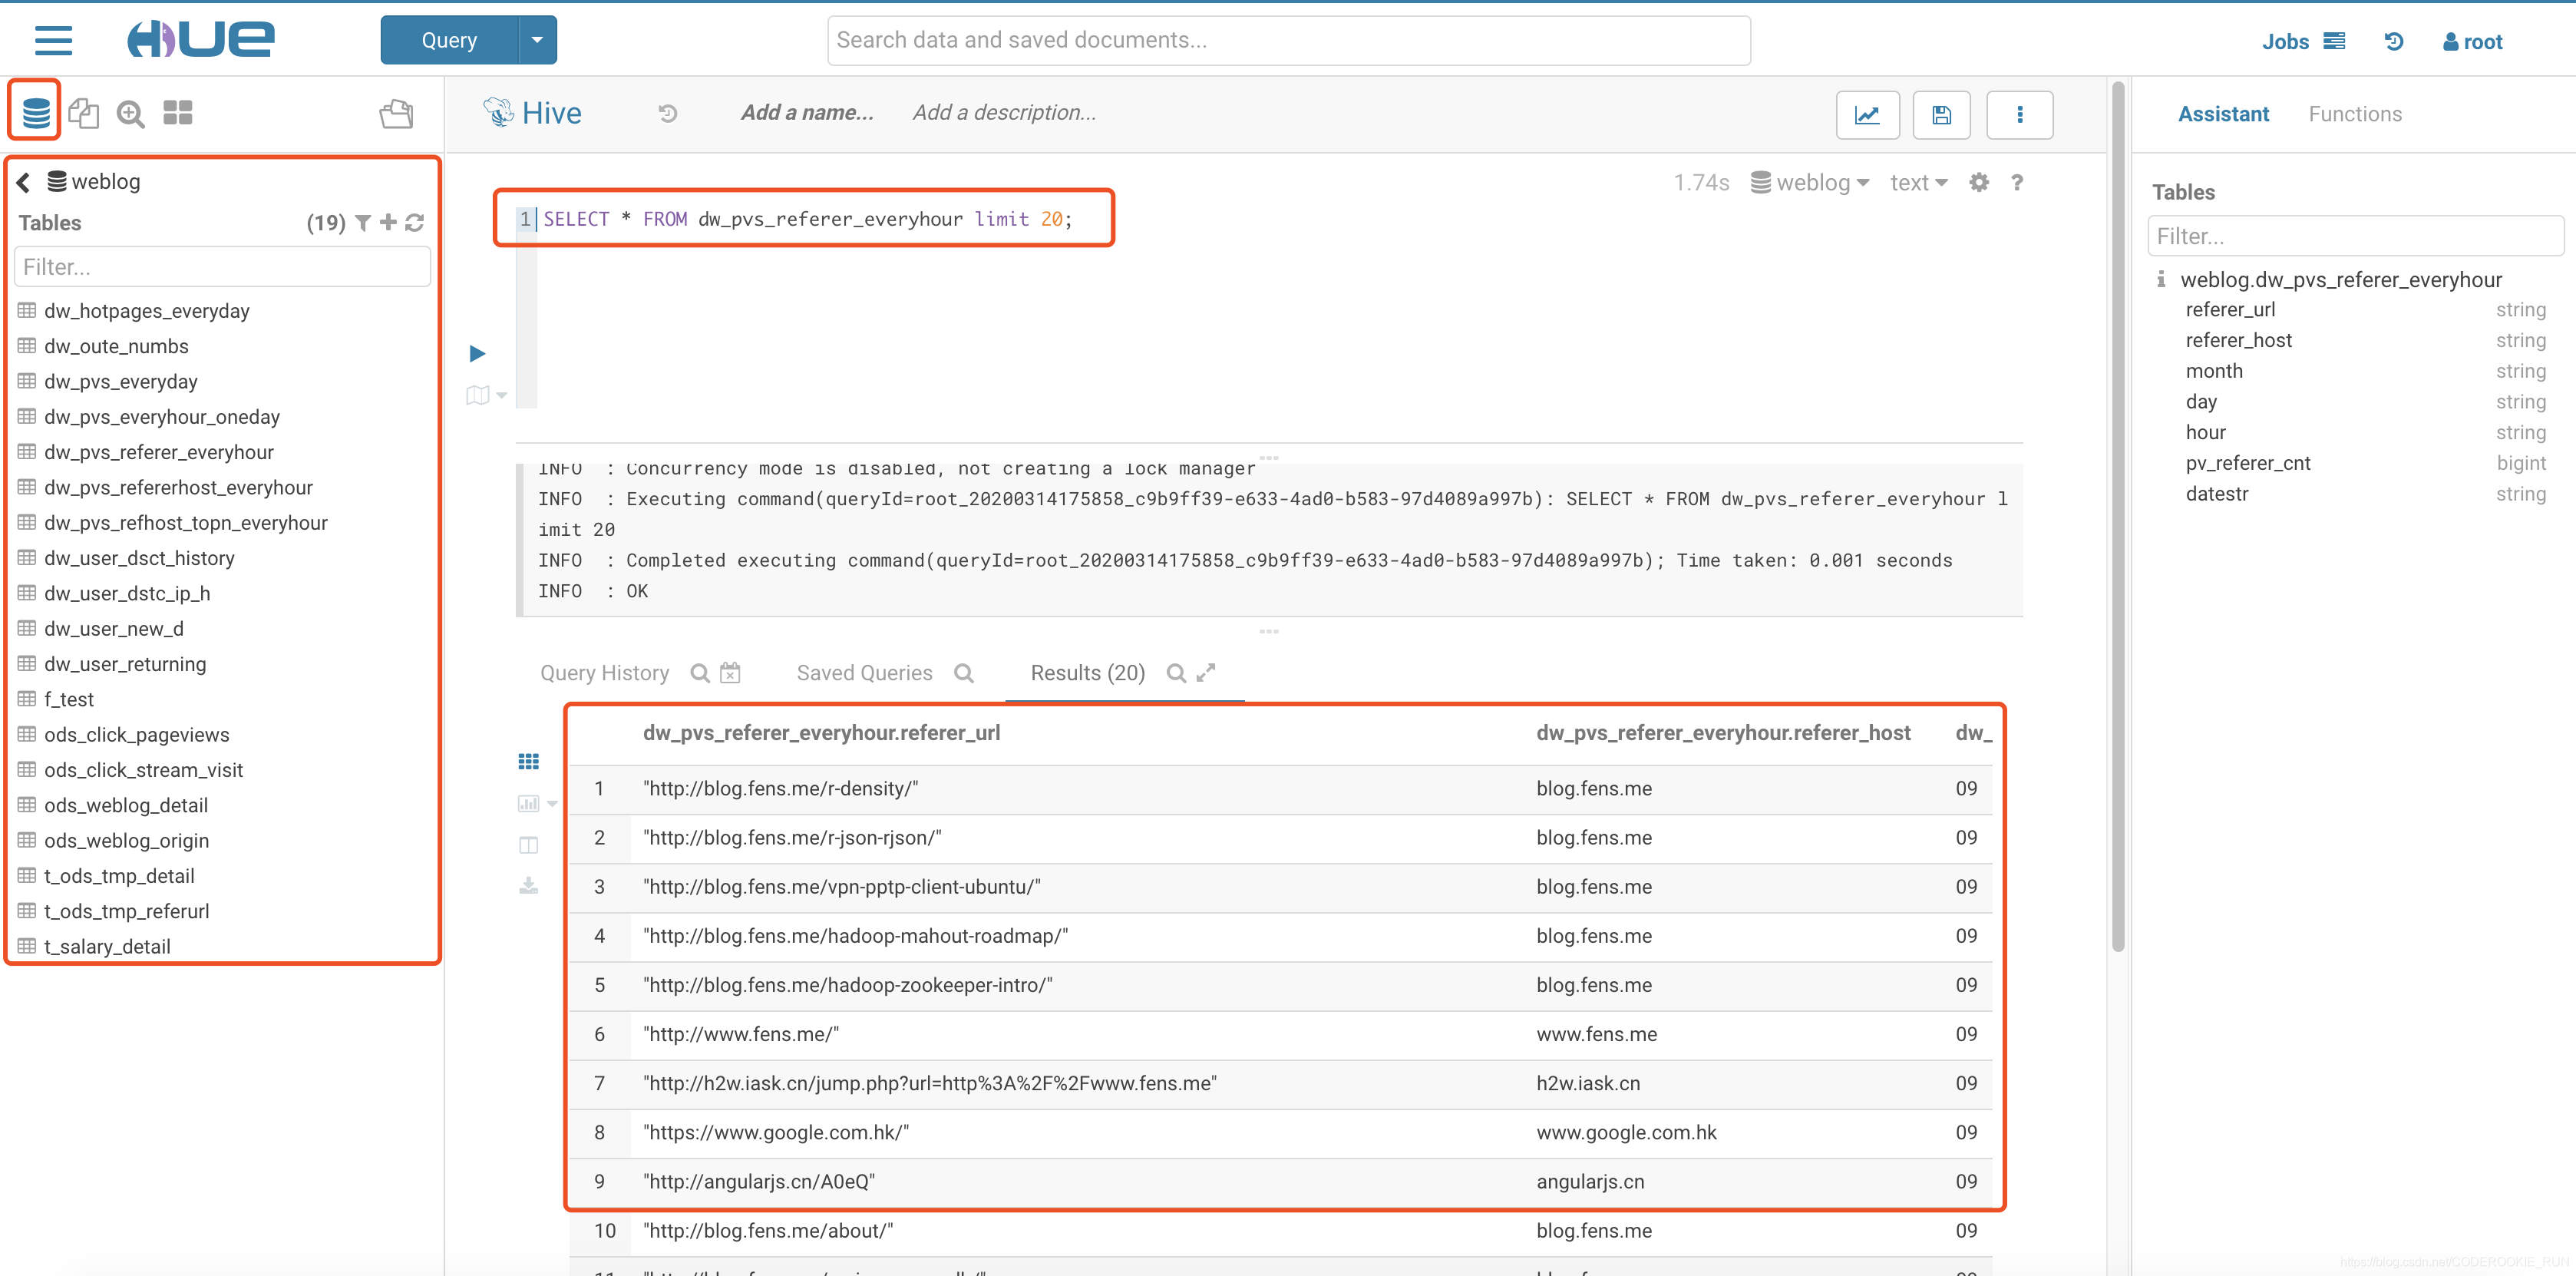Toggle the main hamburger menu
2576x1276 pixels.
(x=53, y=41)
